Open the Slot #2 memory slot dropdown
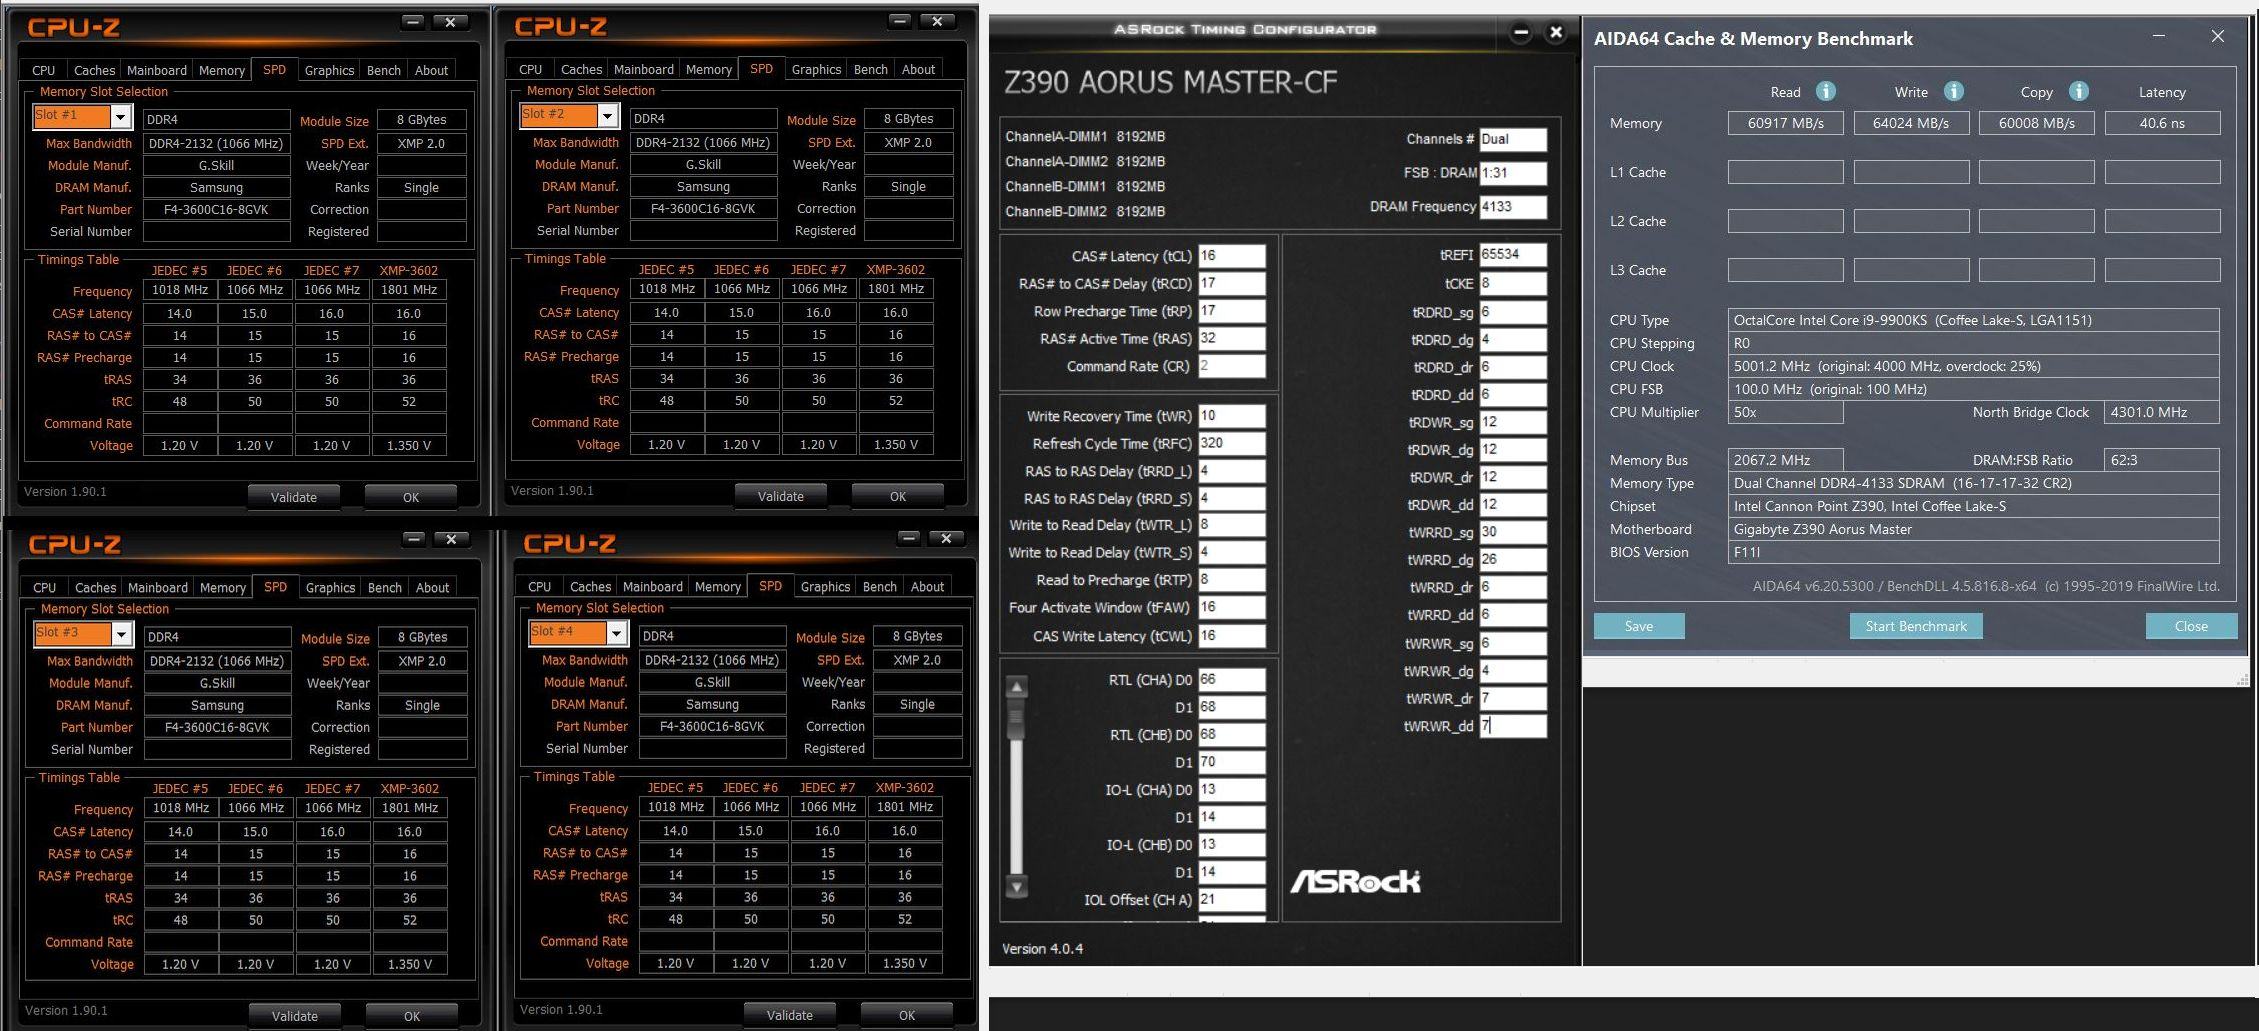 (x=607, y=115)
